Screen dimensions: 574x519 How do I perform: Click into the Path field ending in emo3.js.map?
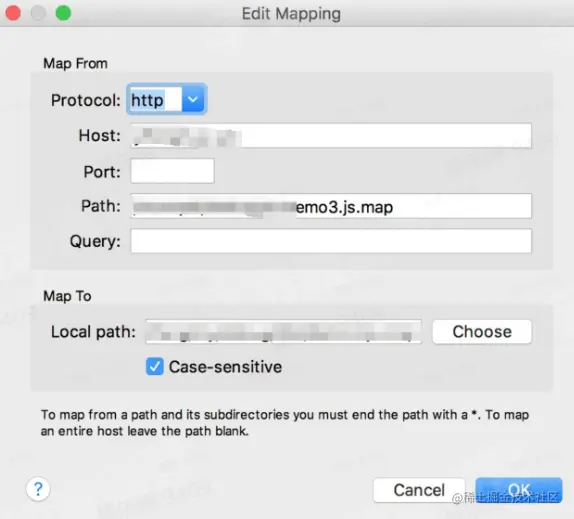coord(331,206)
